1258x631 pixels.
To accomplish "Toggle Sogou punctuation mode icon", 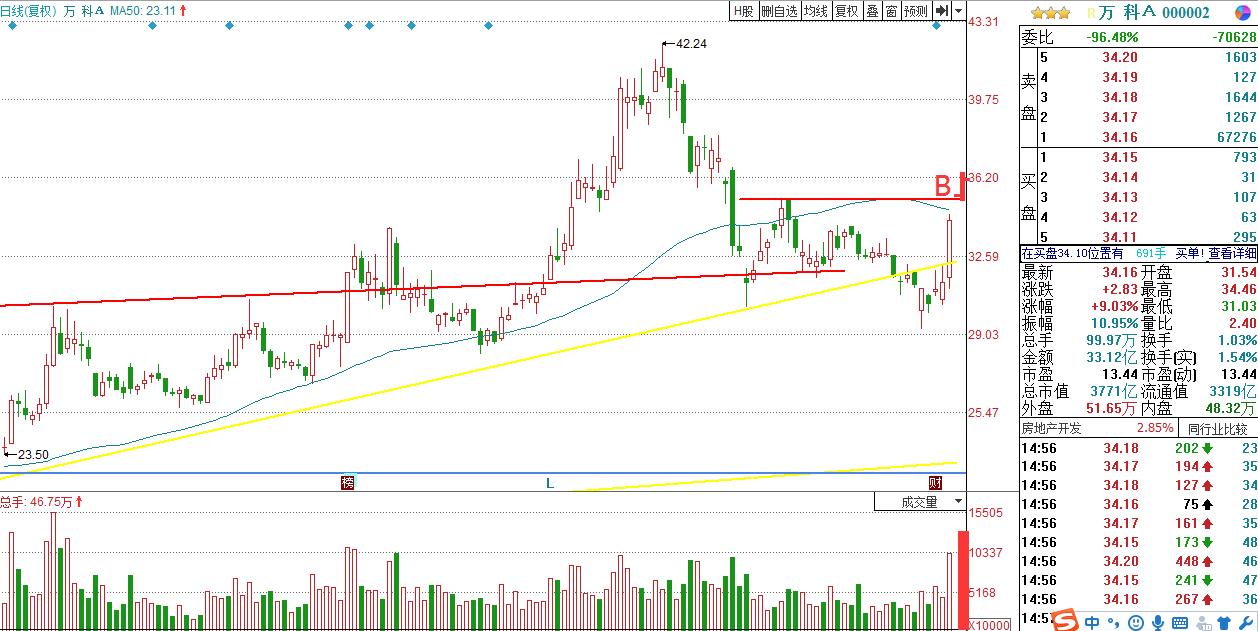I will click(x=1113, y=622).
